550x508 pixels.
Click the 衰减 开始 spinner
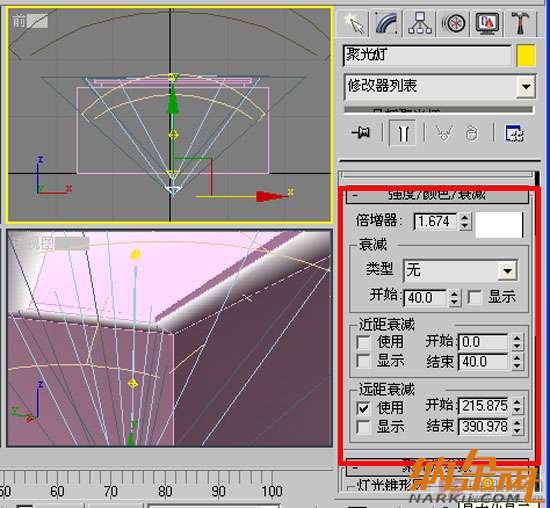(455, 298)
